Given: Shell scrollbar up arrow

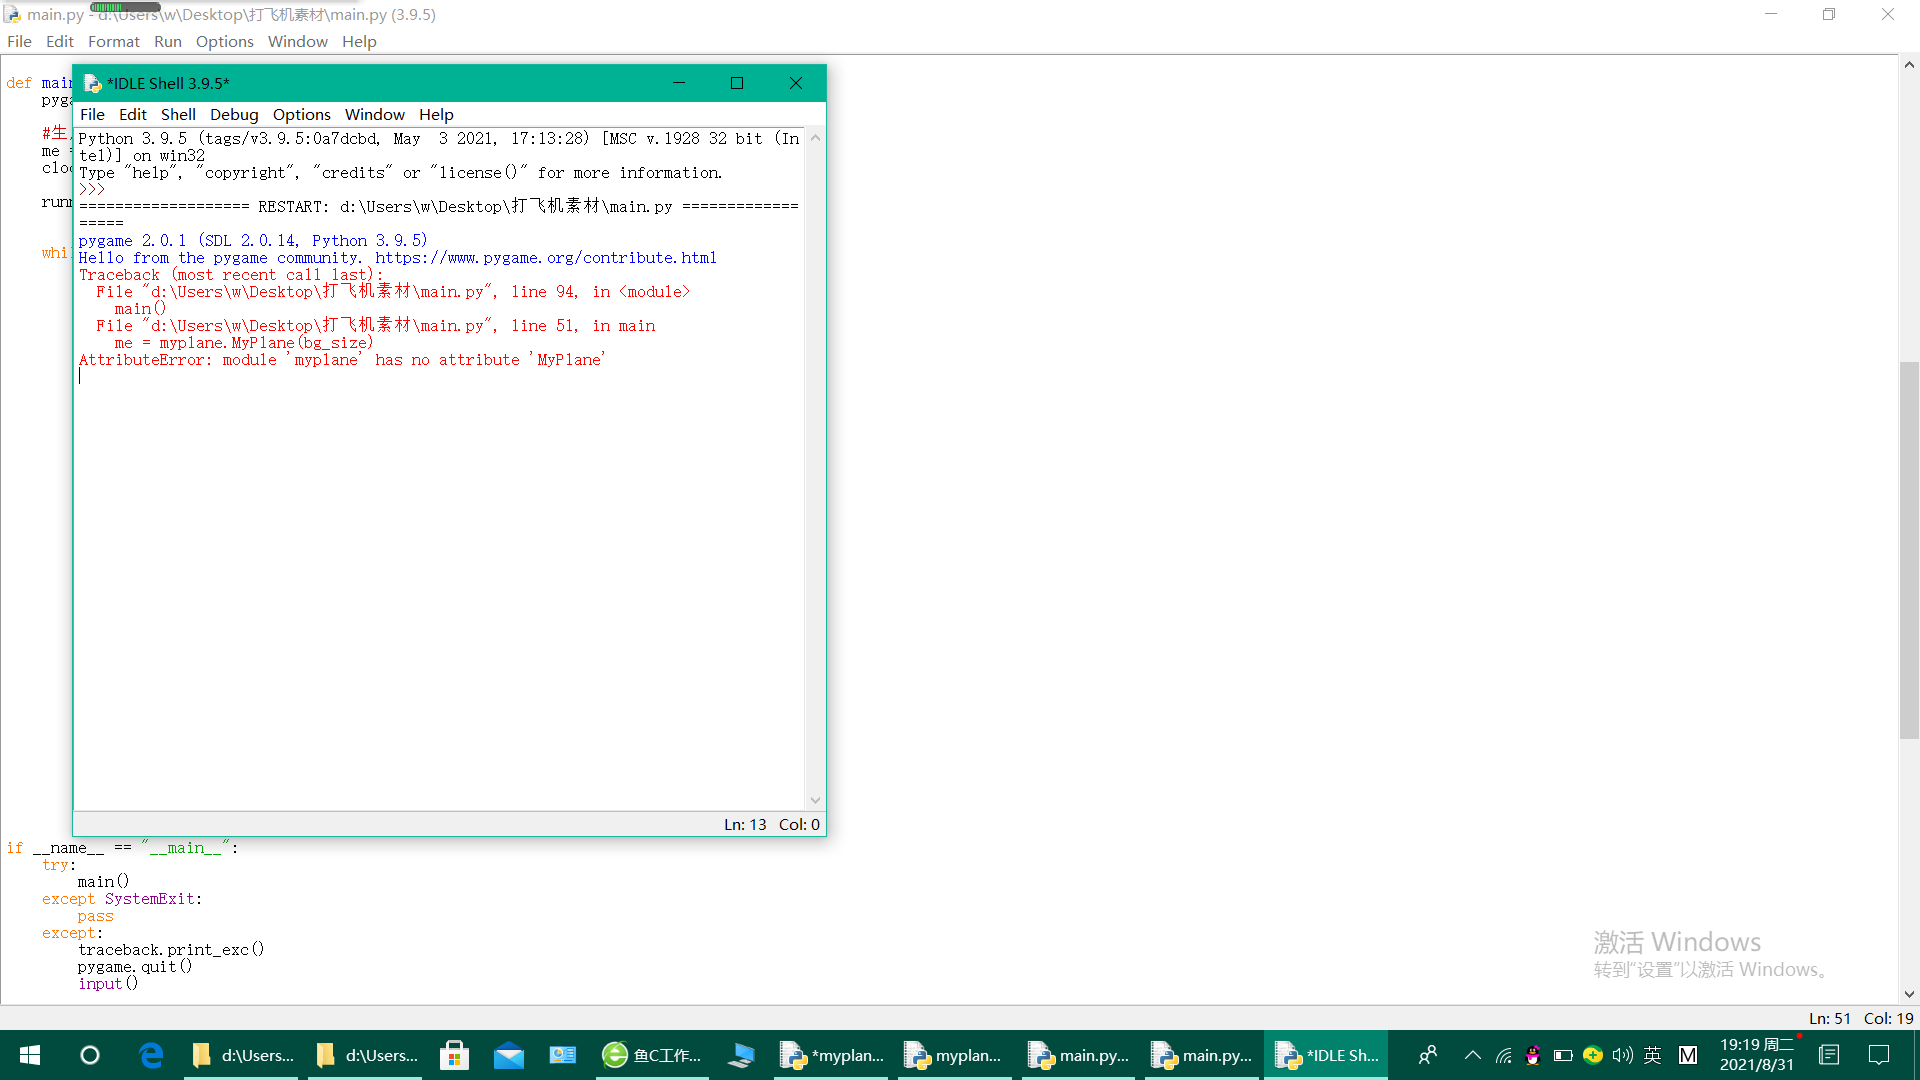Looking at the screenshot, I should click(815, 138).
